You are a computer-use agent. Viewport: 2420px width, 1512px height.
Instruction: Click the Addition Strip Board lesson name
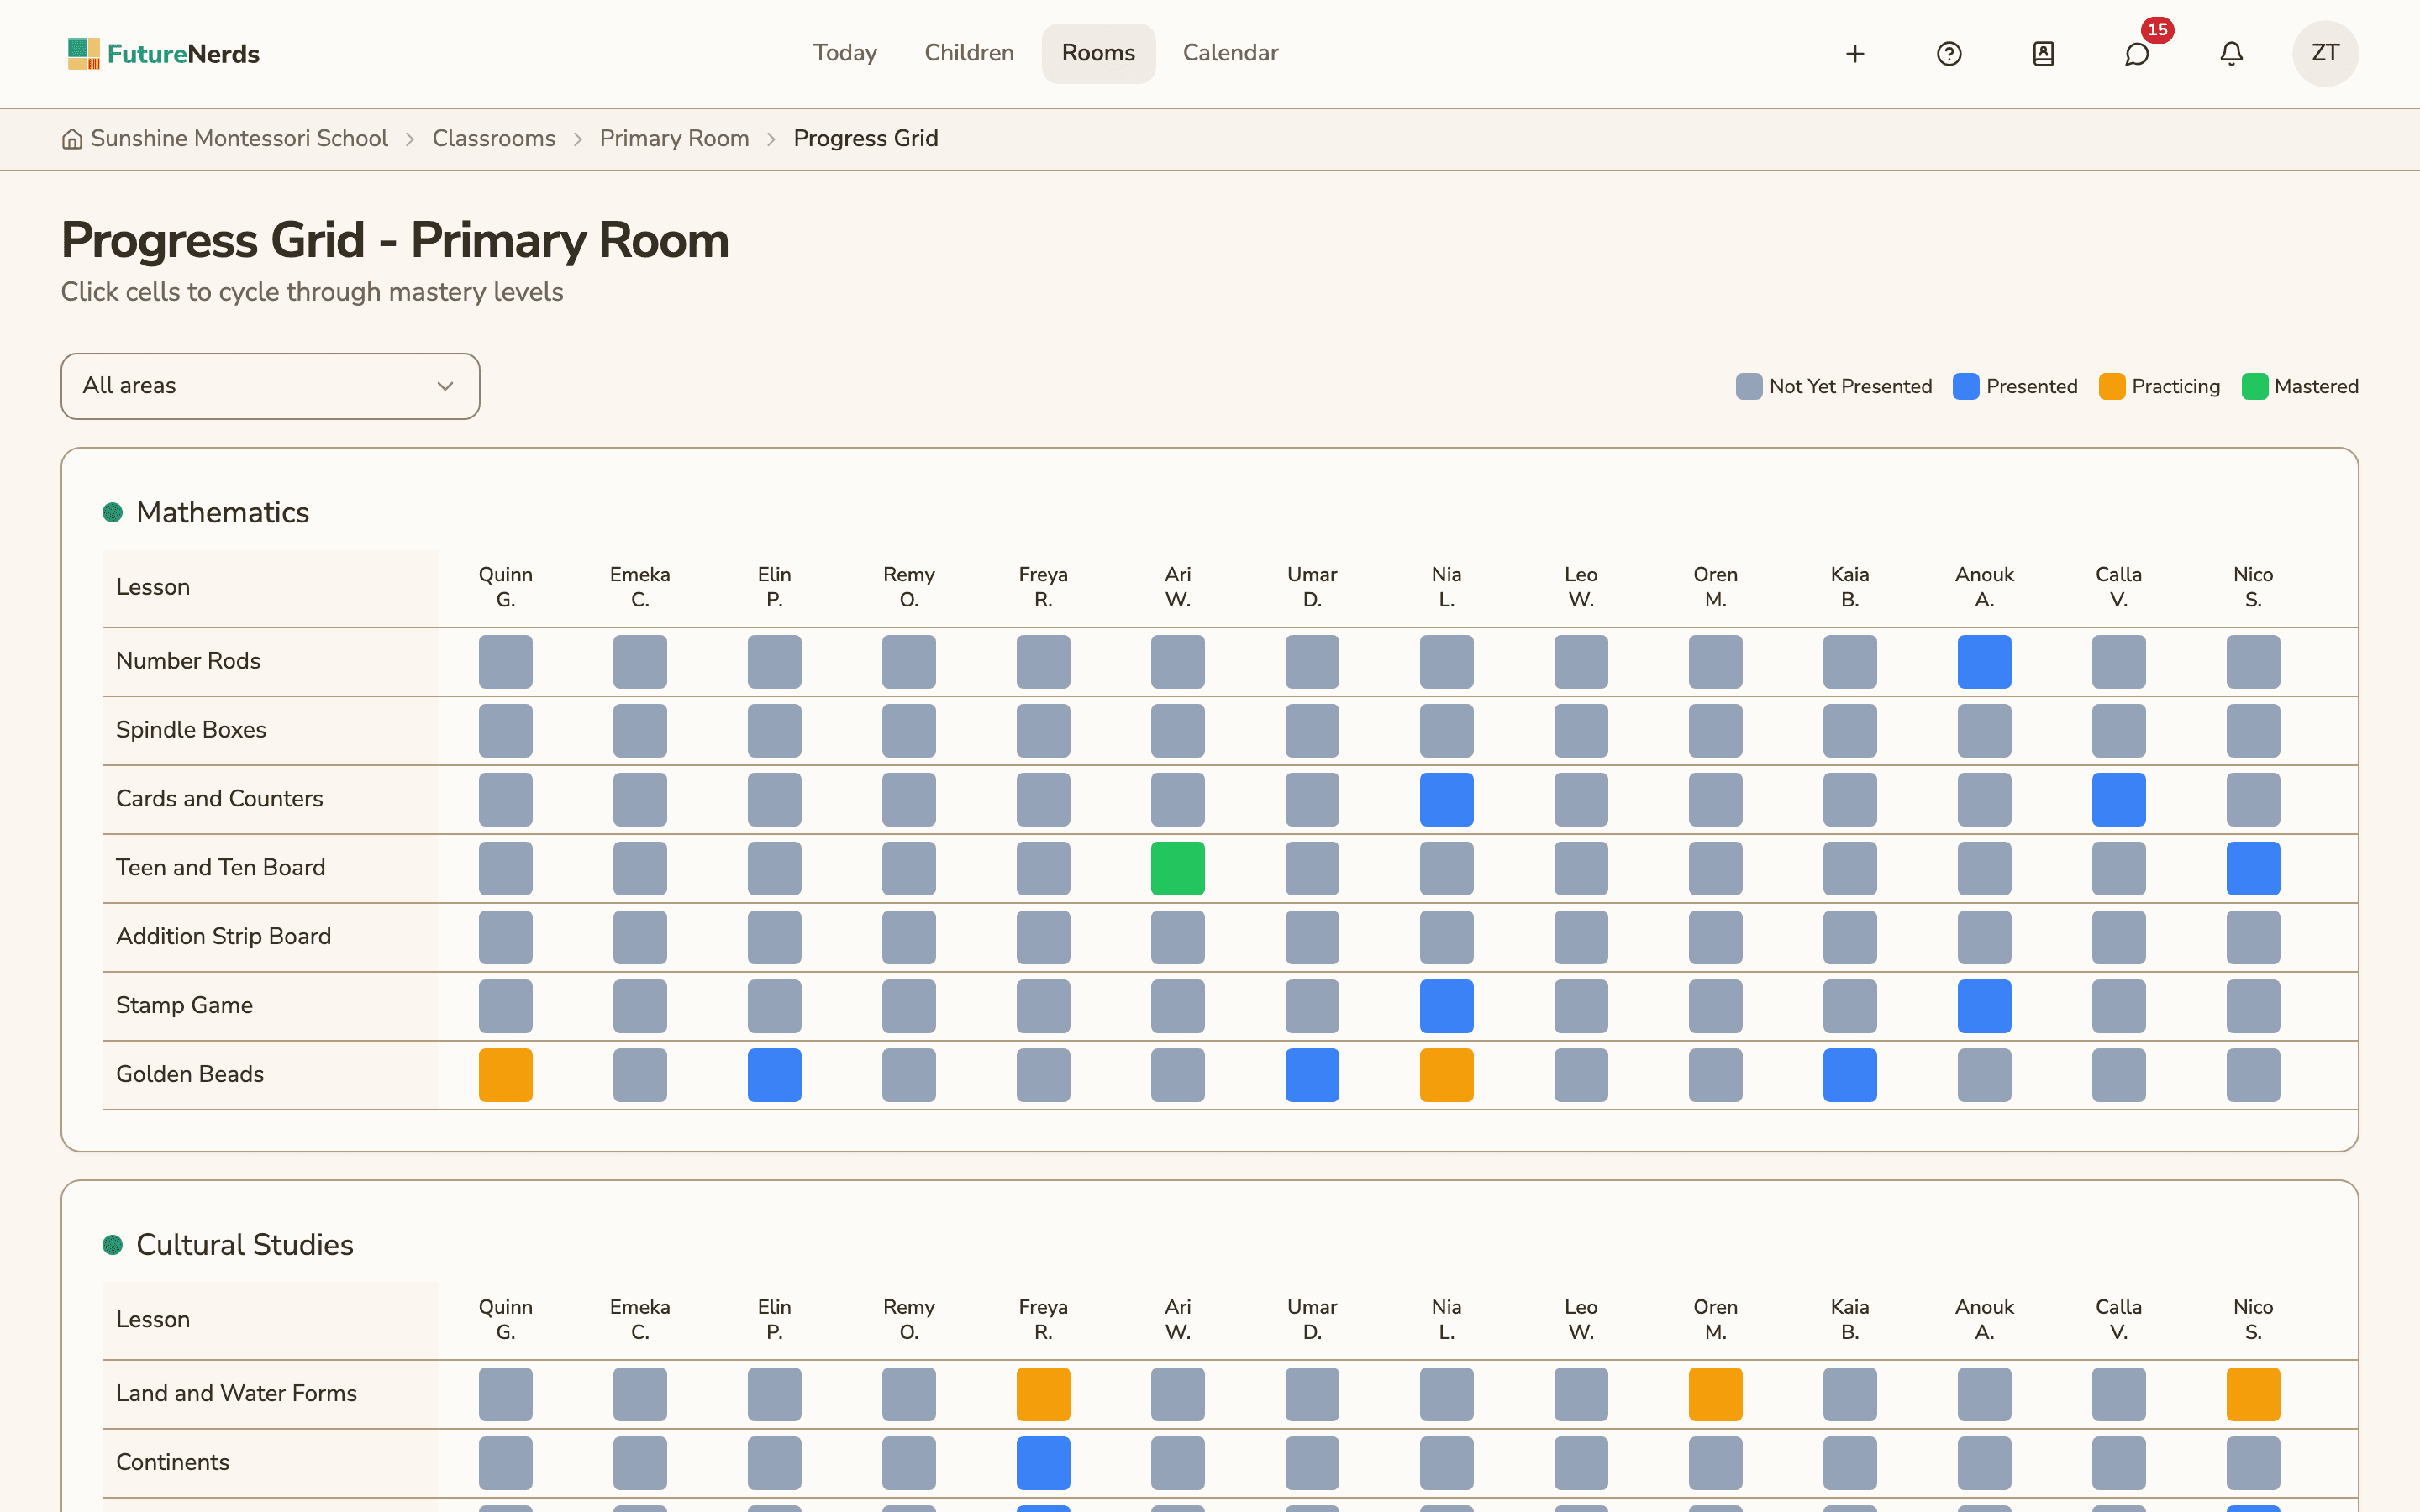pyautogui.click(x=223, y=936)
